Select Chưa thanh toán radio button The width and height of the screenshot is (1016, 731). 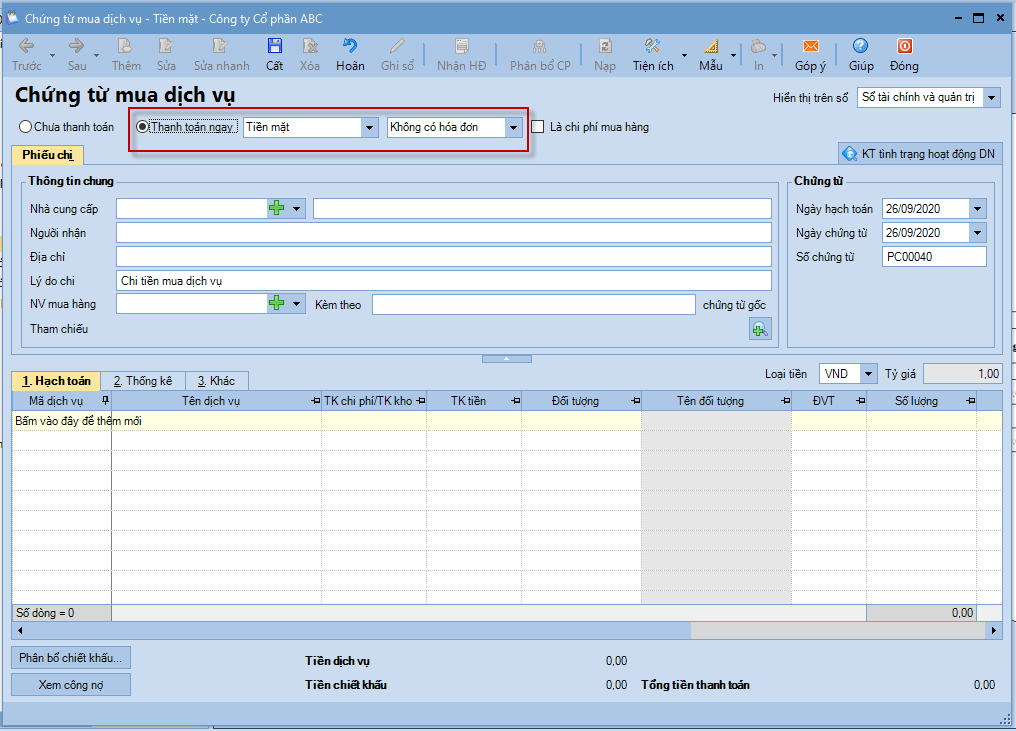pyautogui.click(x=25, y=127)
